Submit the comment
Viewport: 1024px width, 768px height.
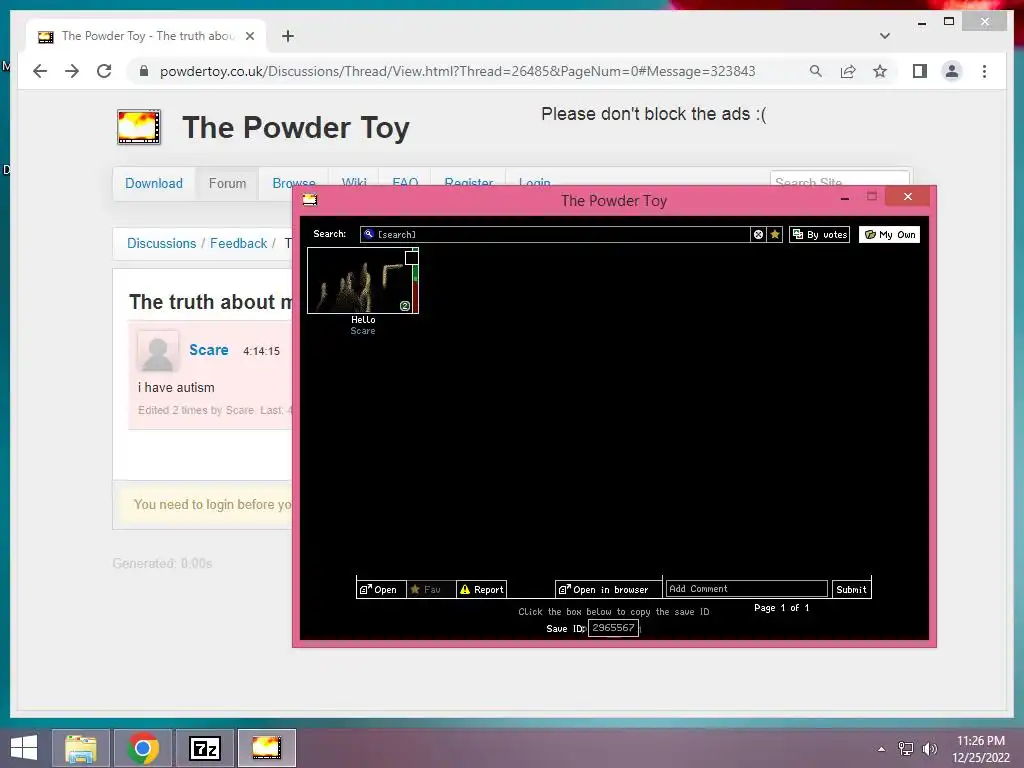(852, 589)
